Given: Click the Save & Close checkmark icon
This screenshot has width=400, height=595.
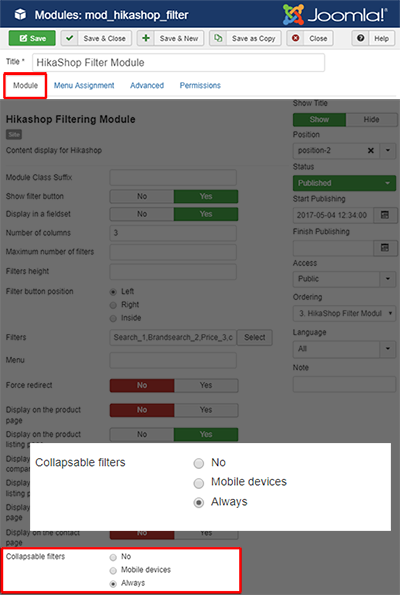Looking at the screenshot, I should coord(69,38).
